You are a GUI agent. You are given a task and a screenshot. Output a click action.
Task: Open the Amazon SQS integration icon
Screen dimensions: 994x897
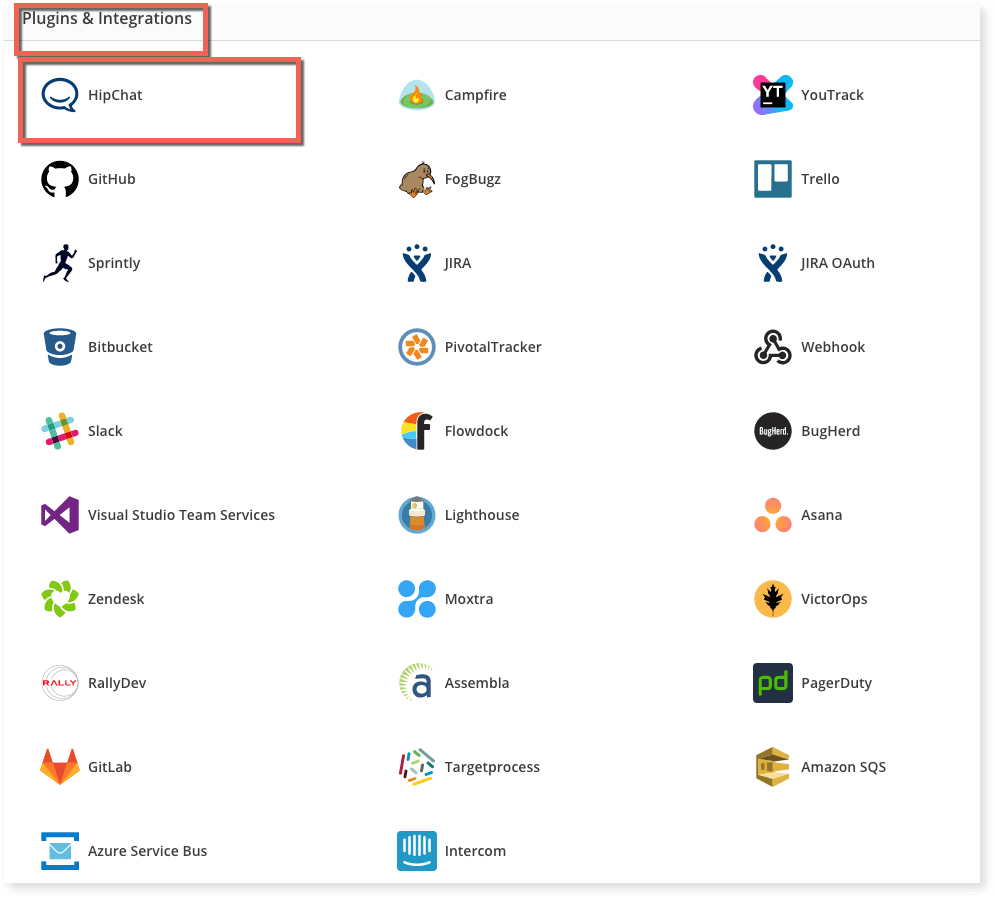(x=772, y=767)
